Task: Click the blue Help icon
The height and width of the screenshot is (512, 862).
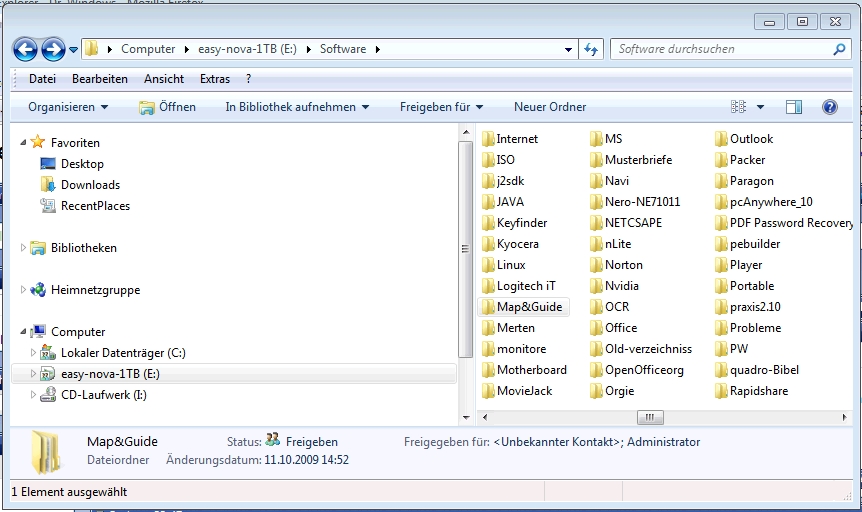Action: [830, 107]
